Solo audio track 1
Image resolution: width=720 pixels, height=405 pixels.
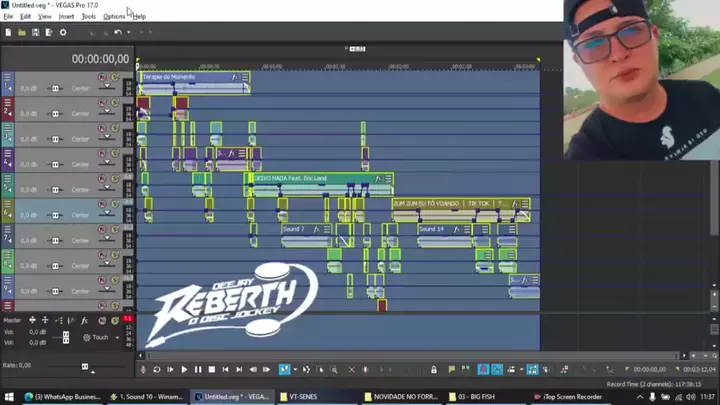tap(115, 77)
